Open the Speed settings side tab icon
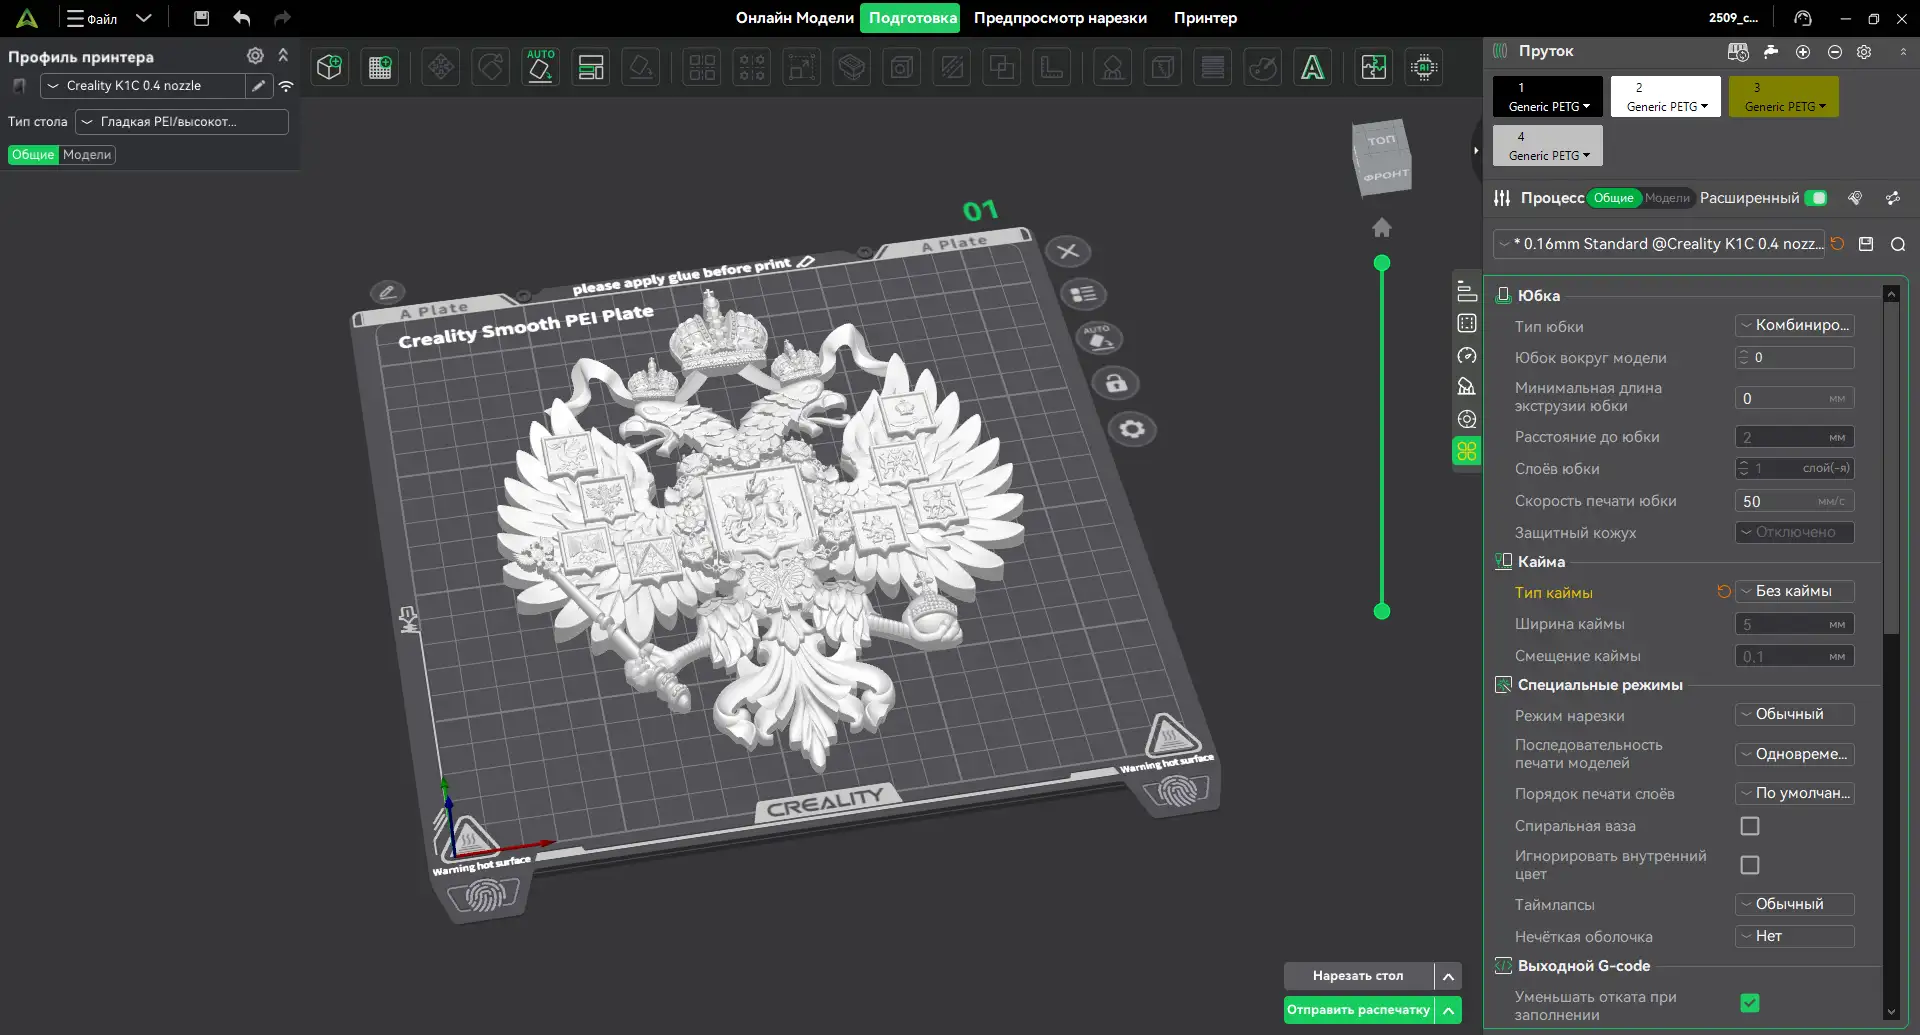Screen dimensions: 1920x1035 [x=1467, y=355]
